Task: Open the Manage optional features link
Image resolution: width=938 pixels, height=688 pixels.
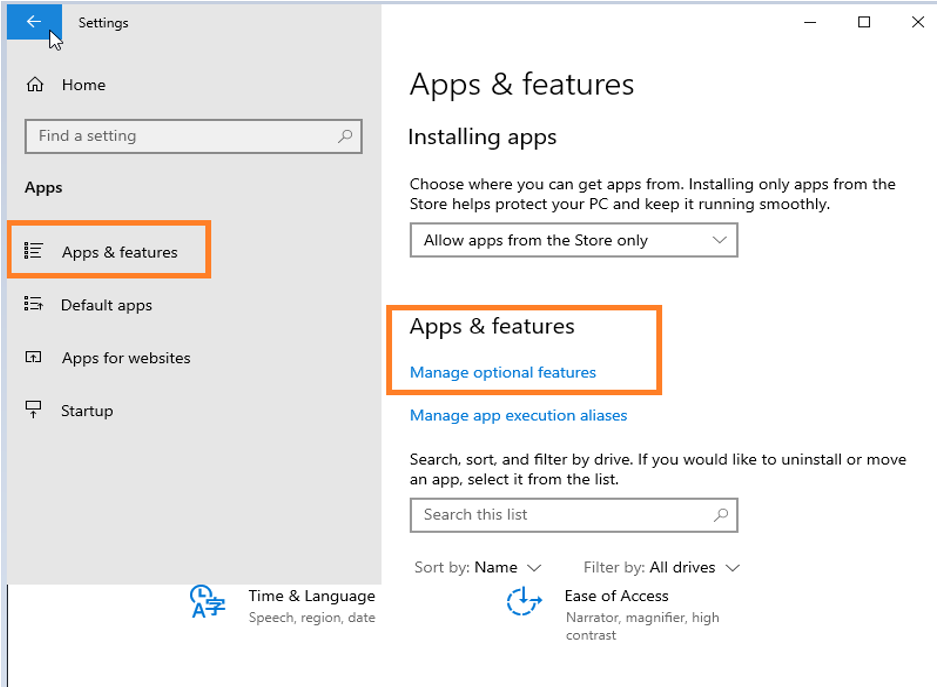Action: [502, 372]
